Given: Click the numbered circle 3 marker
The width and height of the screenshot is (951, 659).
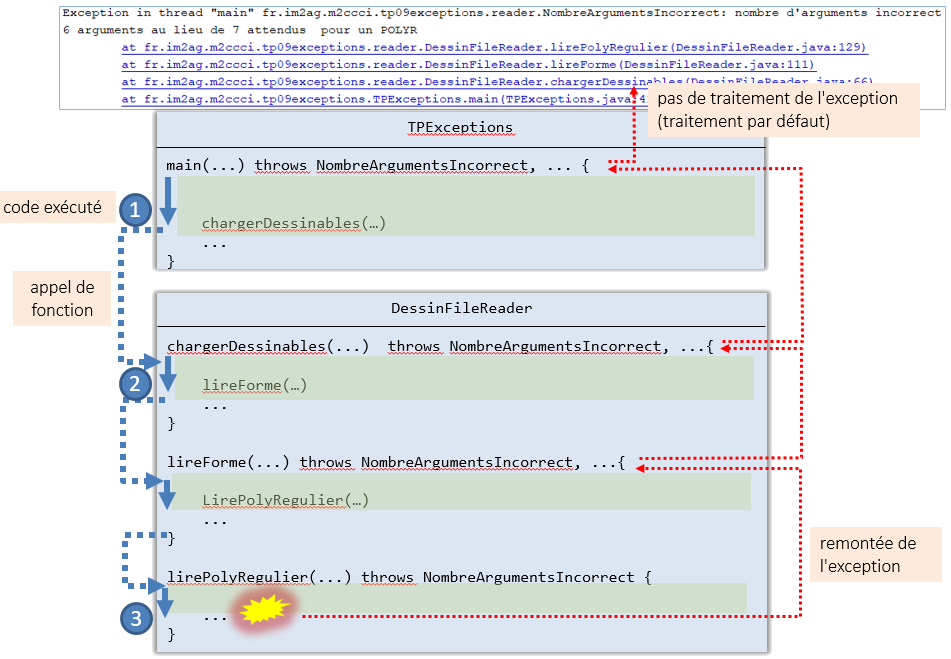Looking at the screenshot, I should pos(135,619).
